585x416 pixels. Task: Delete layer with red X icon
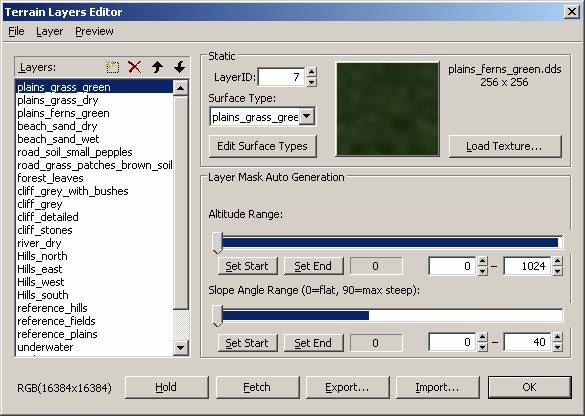pyautogui.click(x=134, y=67)
